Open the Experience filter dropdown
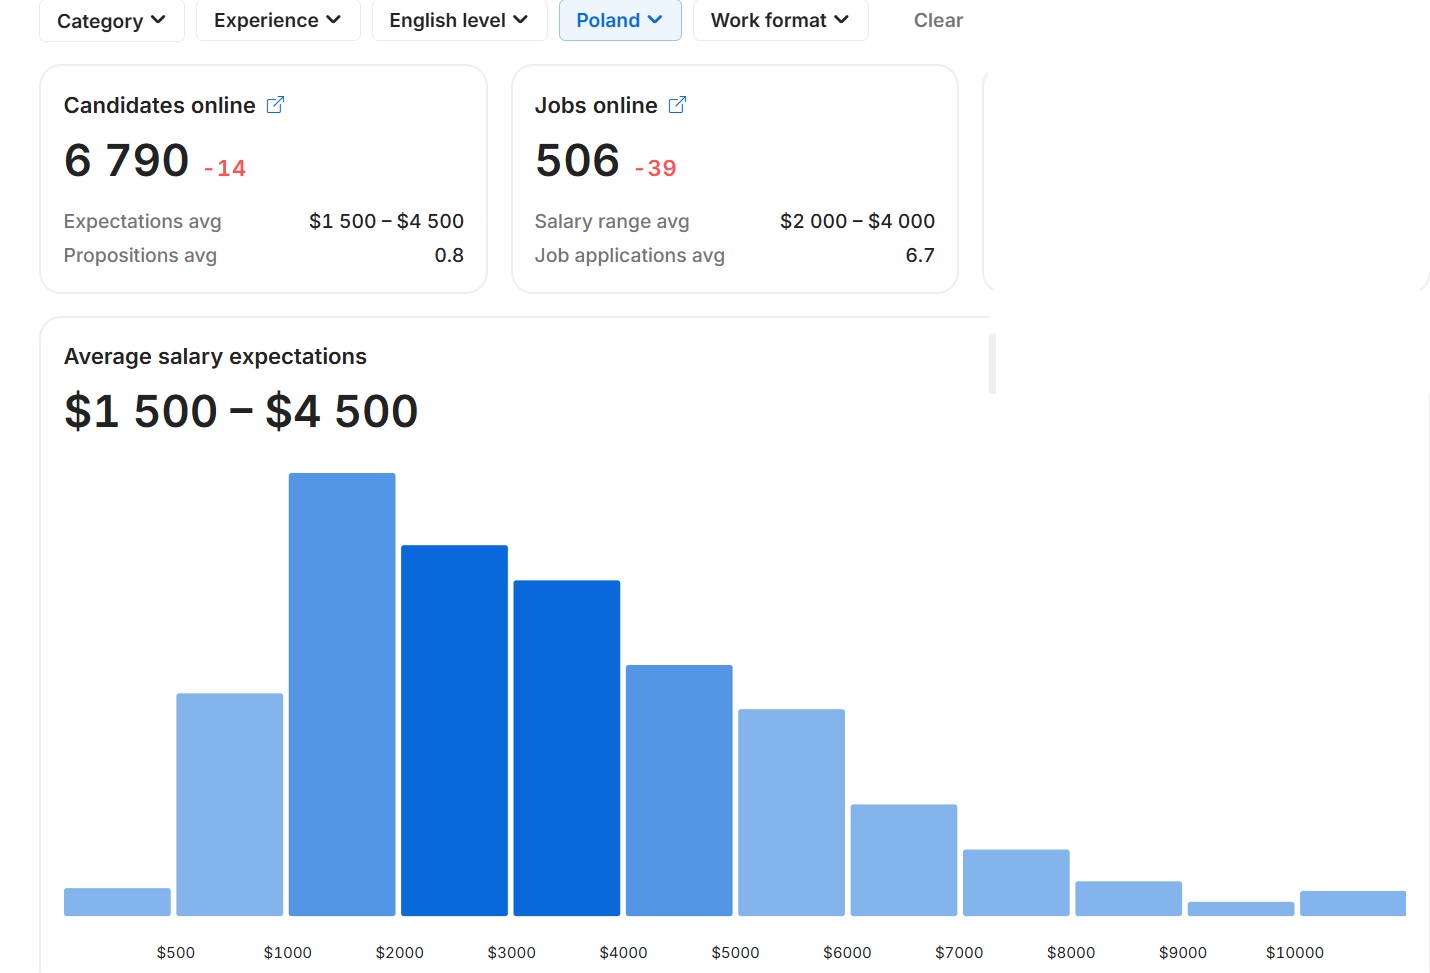This screenshot has width=1430, height=973. click(x=277, y=21)
